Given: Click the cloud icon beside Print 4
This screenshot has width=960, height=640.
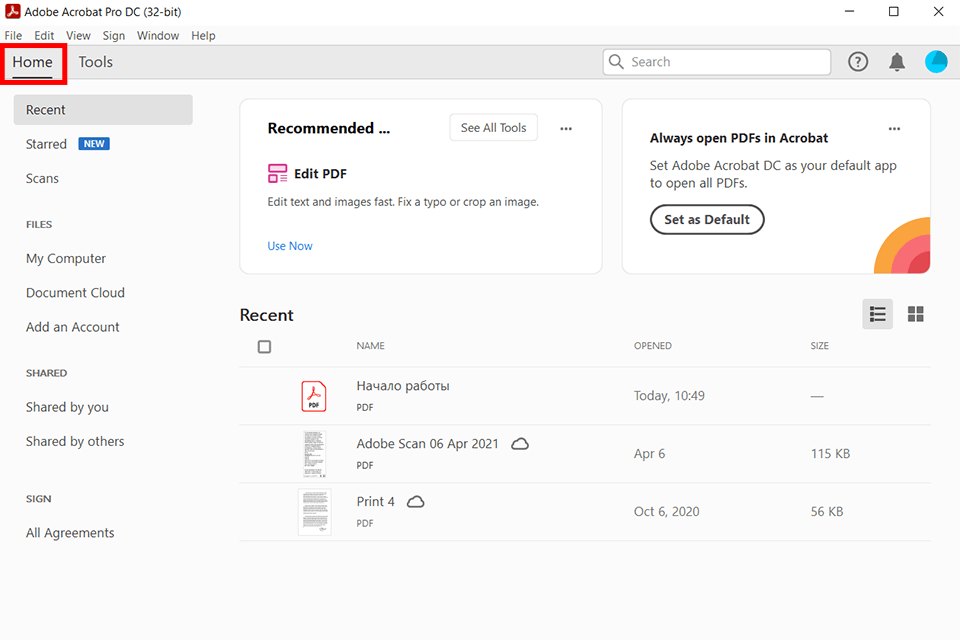Looking at the screenshot, I should coord(414,501).
